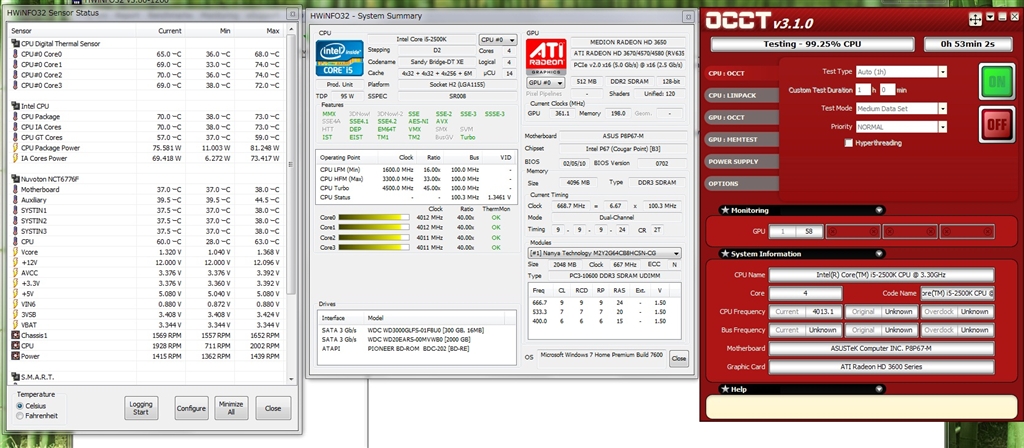This screenshot has width=1024, height=448.
Task: Click the first empty monitoring slot X icon
Action: [832, 231]
